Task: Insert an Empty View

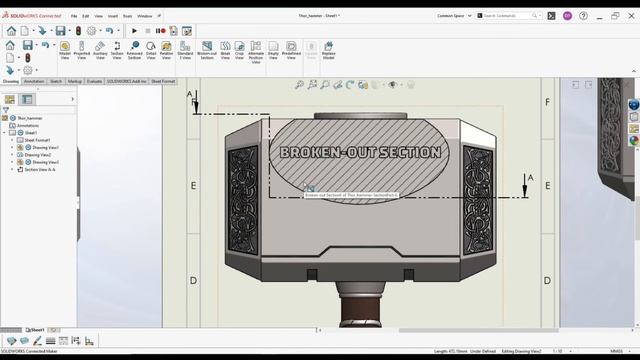Action: pos(273,51)
